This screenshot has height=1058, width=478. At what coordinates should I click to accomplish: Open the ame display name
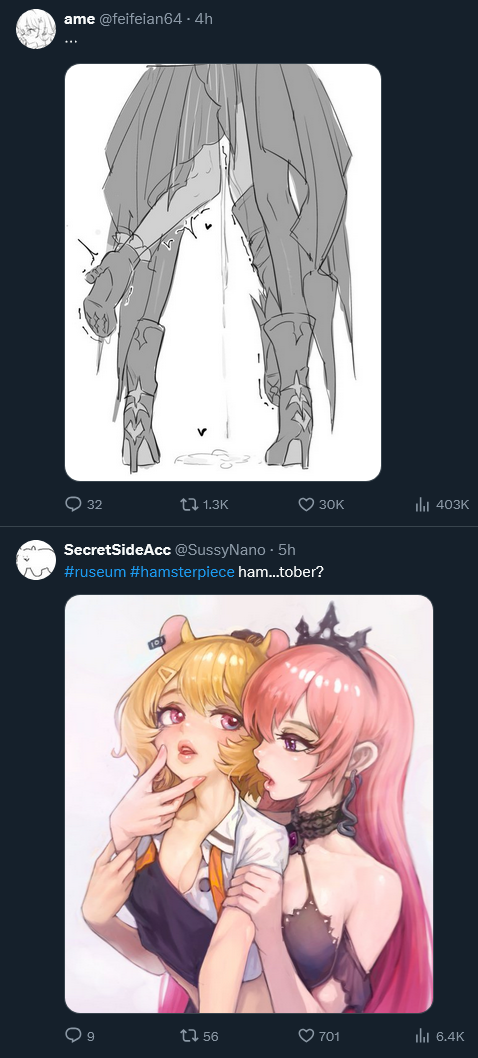(x=79, y=19)
